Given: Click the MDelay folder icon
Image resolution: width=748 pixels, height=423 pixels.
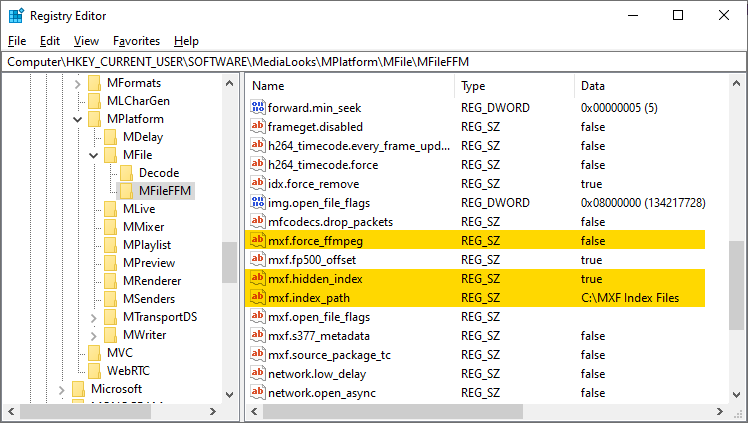Looking at the screenshot, I should [x=110, y=137].
